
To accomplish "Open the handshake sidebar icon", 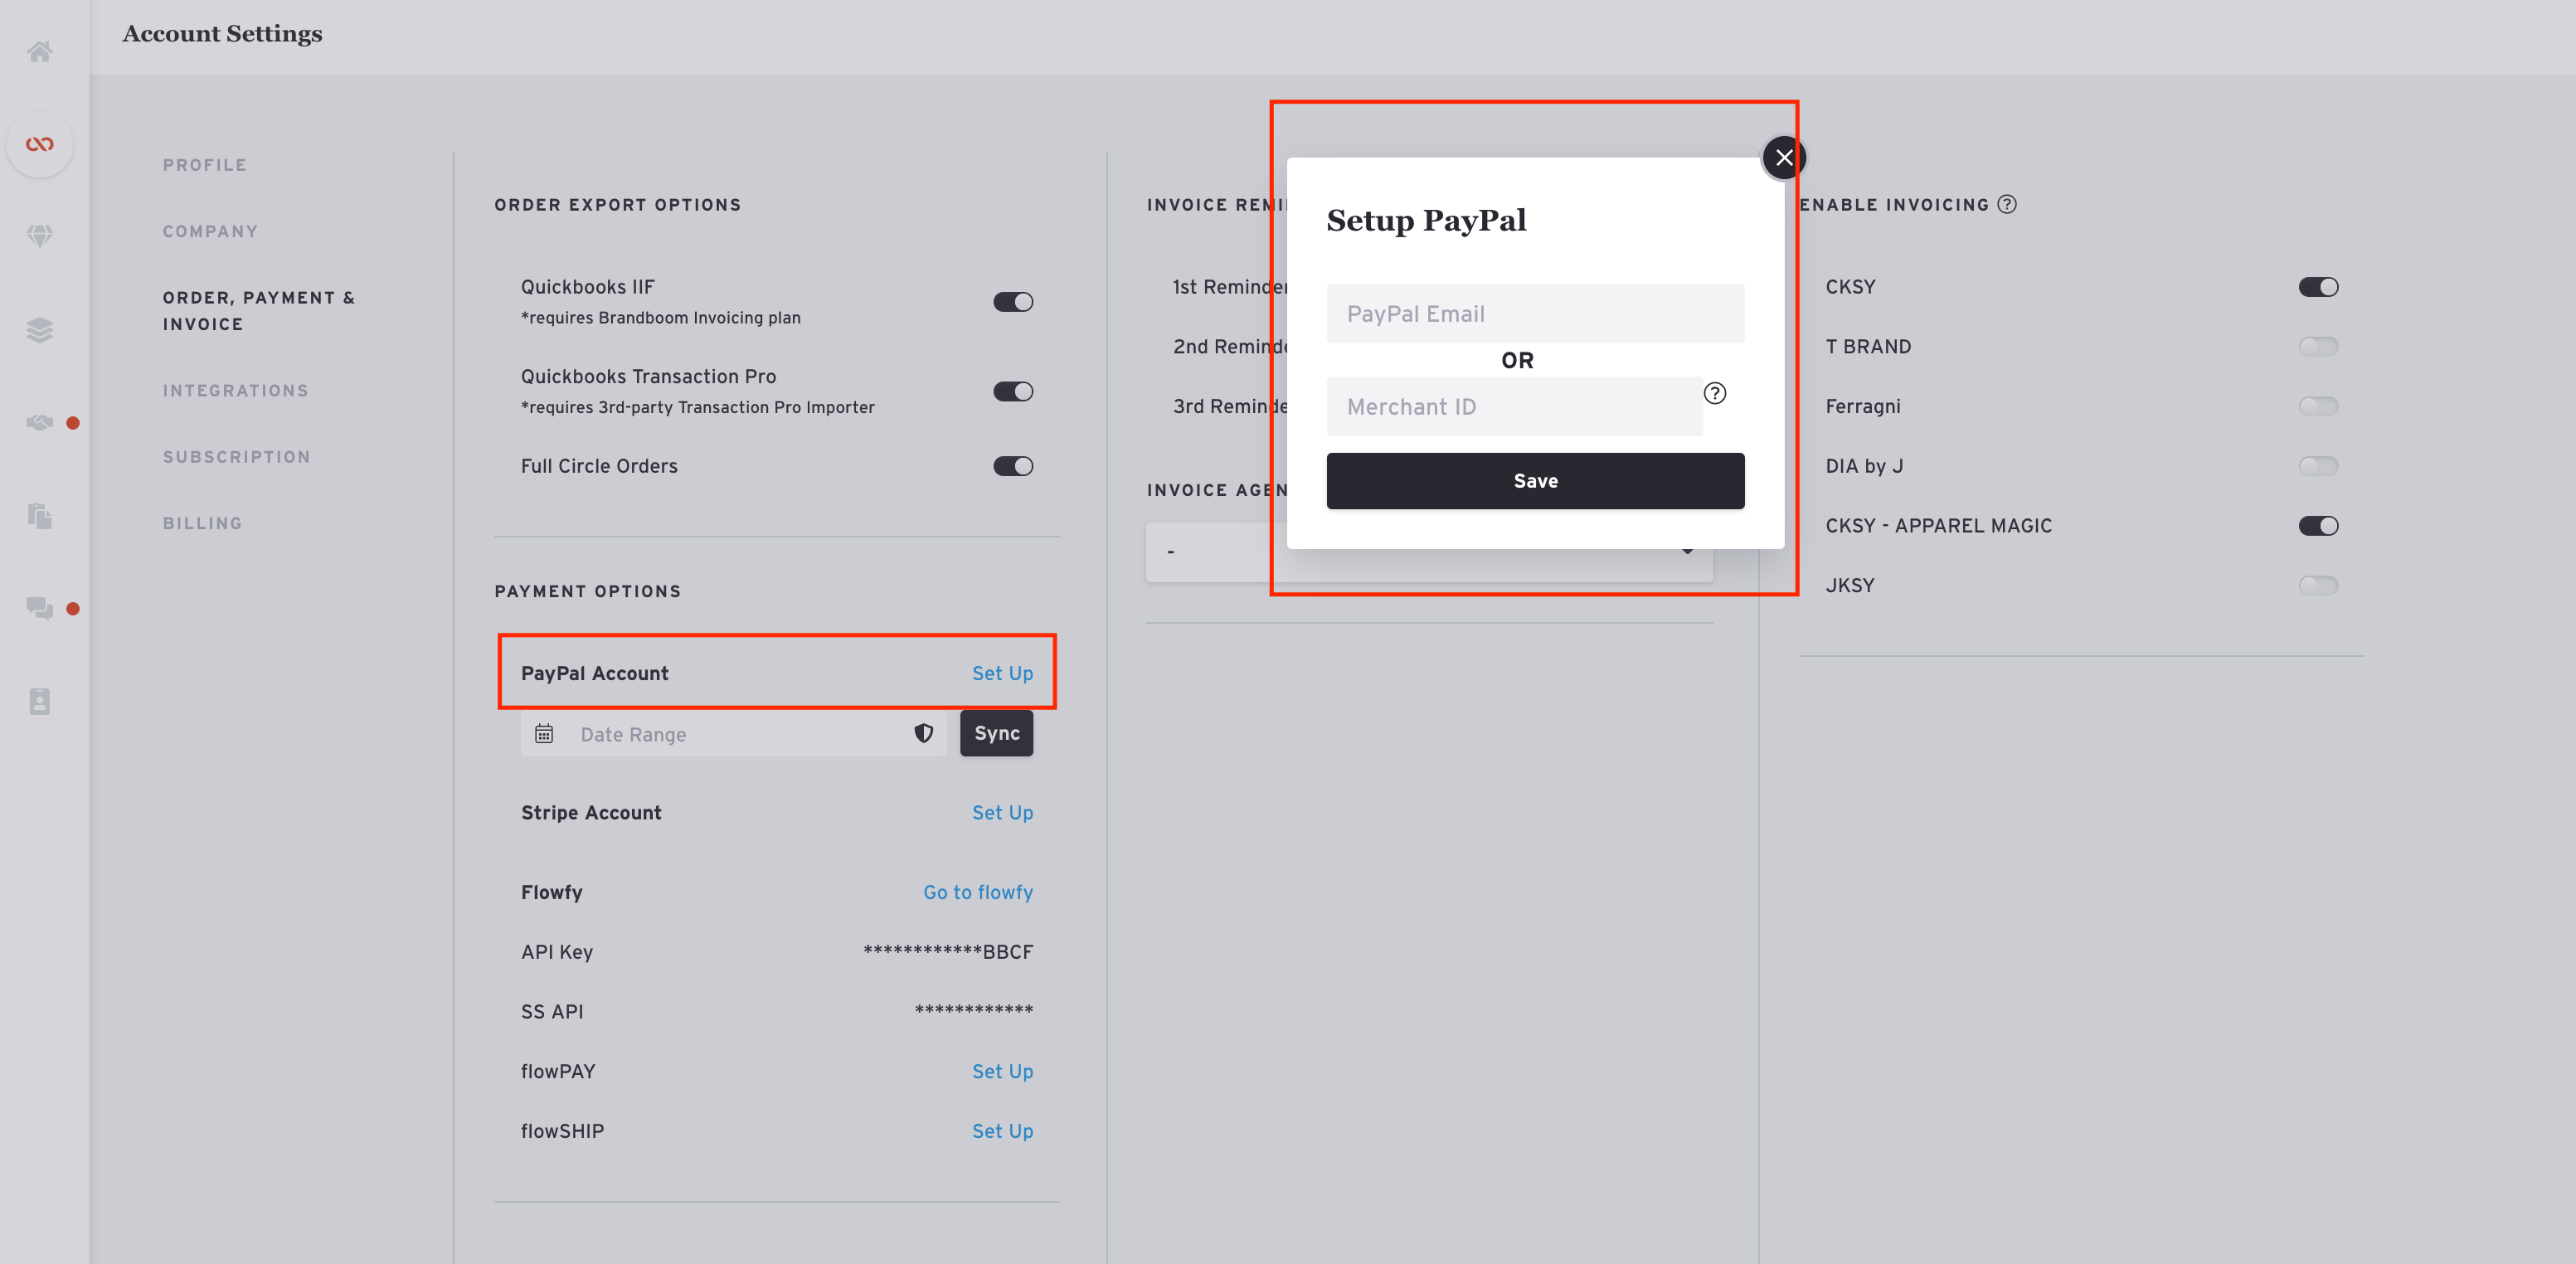I will (39, 422).
